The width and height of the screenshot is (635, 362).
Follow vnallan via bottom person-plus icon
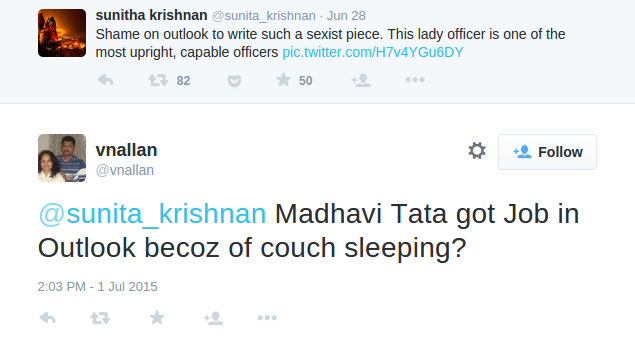click(x=213, y=318)
